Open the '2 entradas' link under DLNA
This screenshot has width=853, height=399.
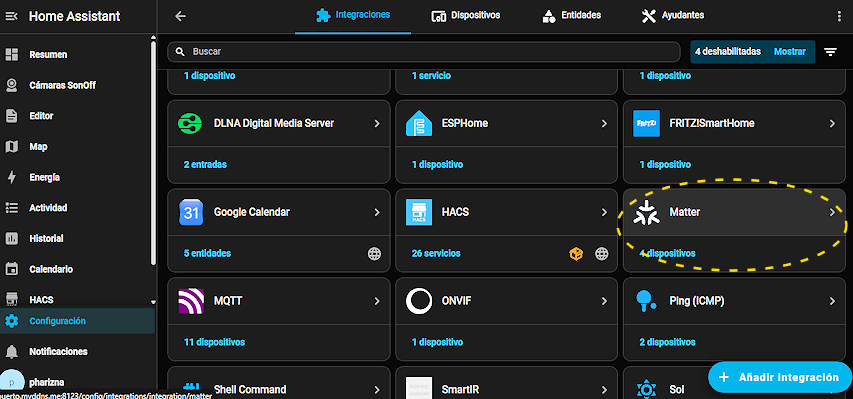click(x=205, y=164)
